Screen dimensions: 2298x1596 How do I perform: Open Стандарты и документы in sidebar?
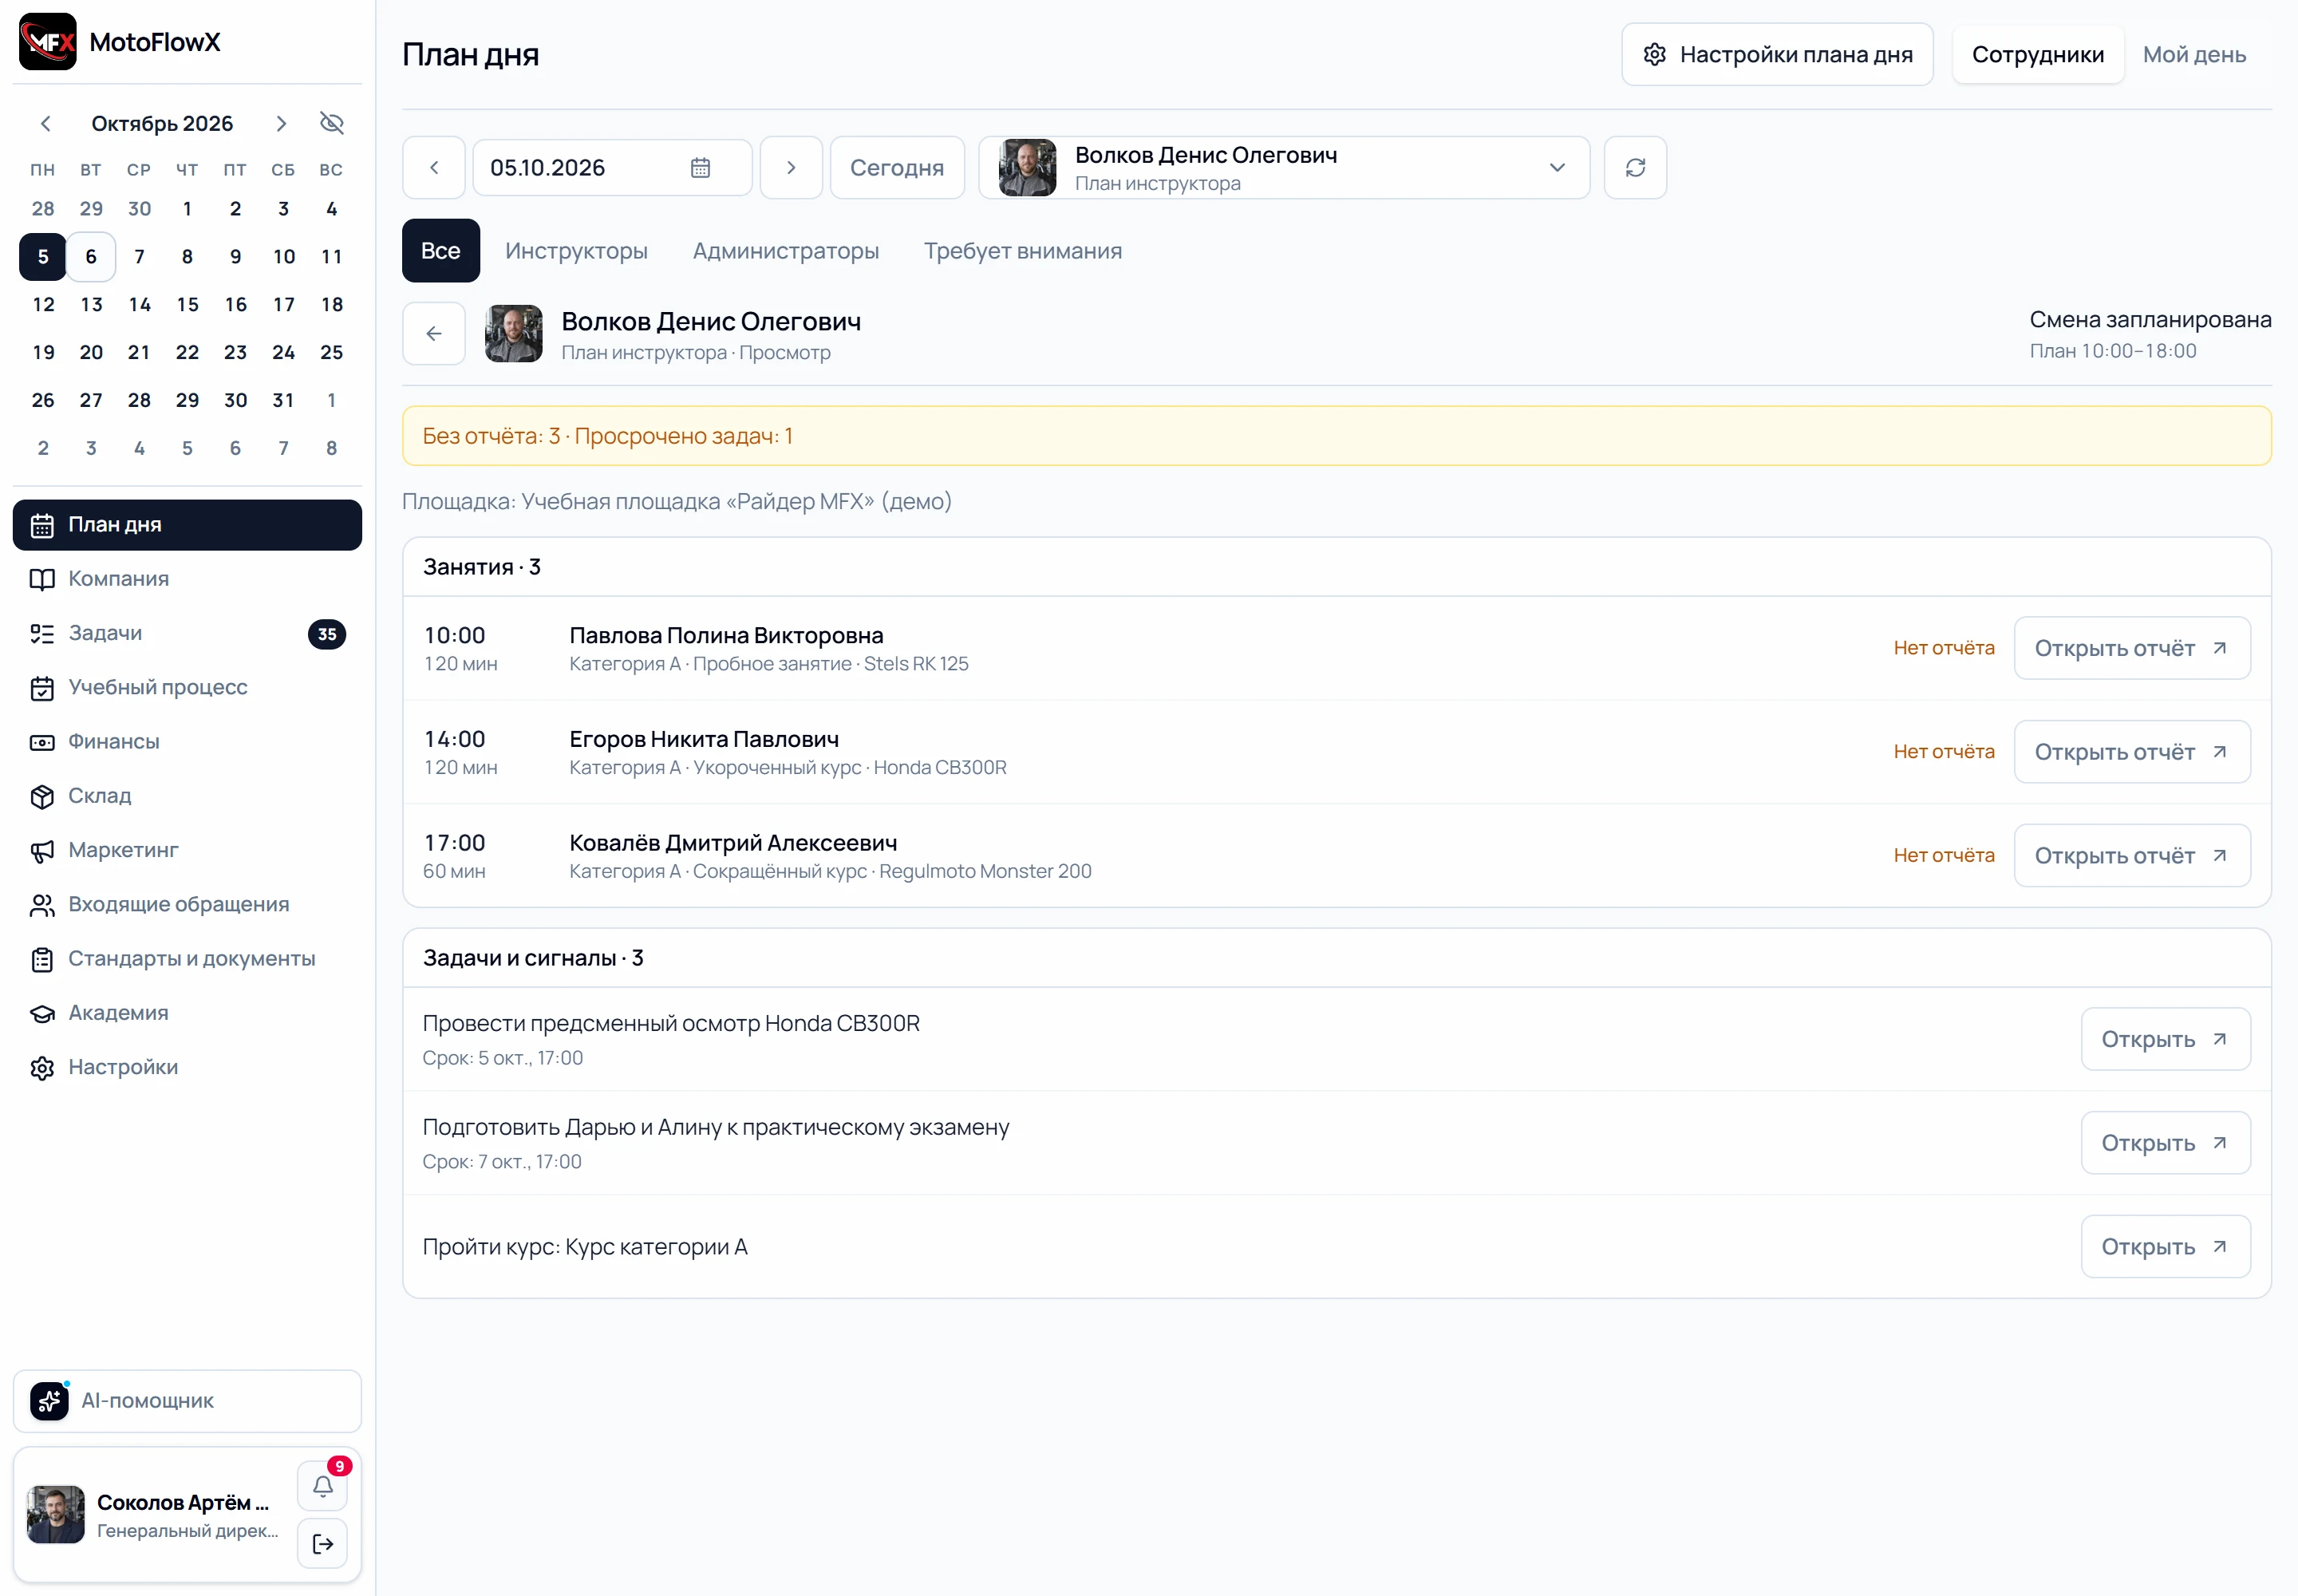click(x=187, y=958)
